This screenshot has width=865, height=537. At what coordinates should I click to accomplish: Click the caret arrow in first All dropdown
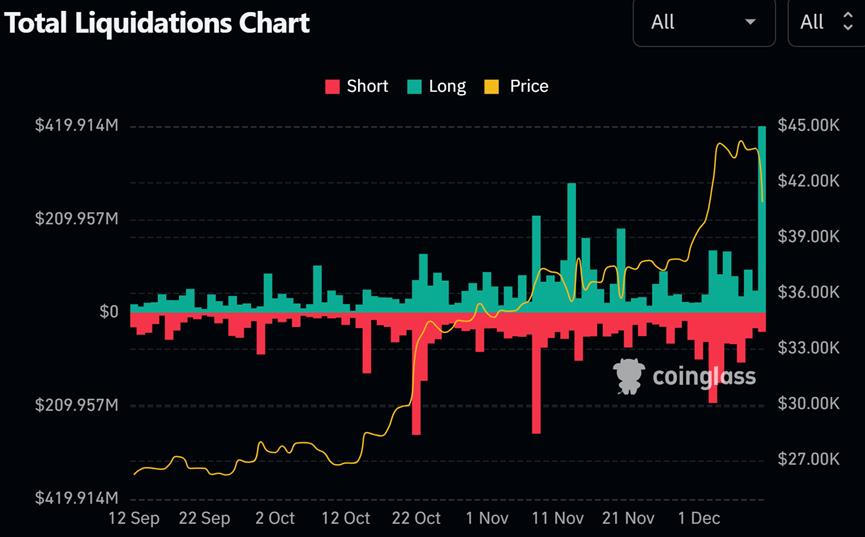[x=750, y=22]
